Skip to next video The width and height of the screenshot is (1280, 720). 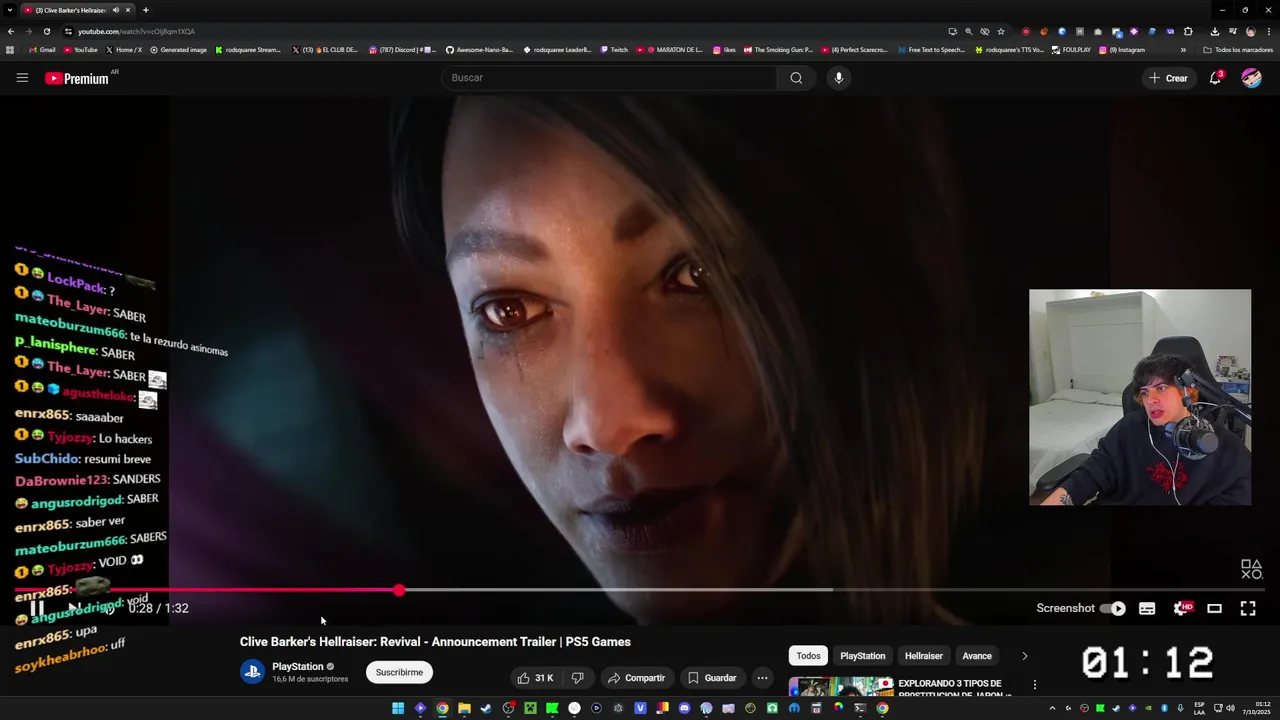(x=75, y=608)
